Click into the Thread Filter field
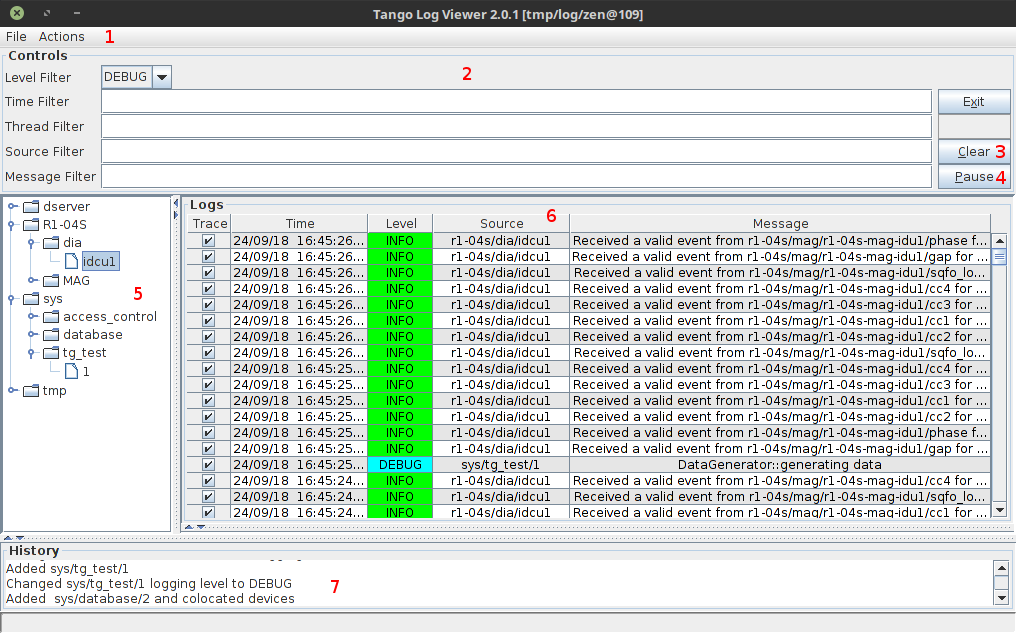1016x633 pixels. click(516, 126)
